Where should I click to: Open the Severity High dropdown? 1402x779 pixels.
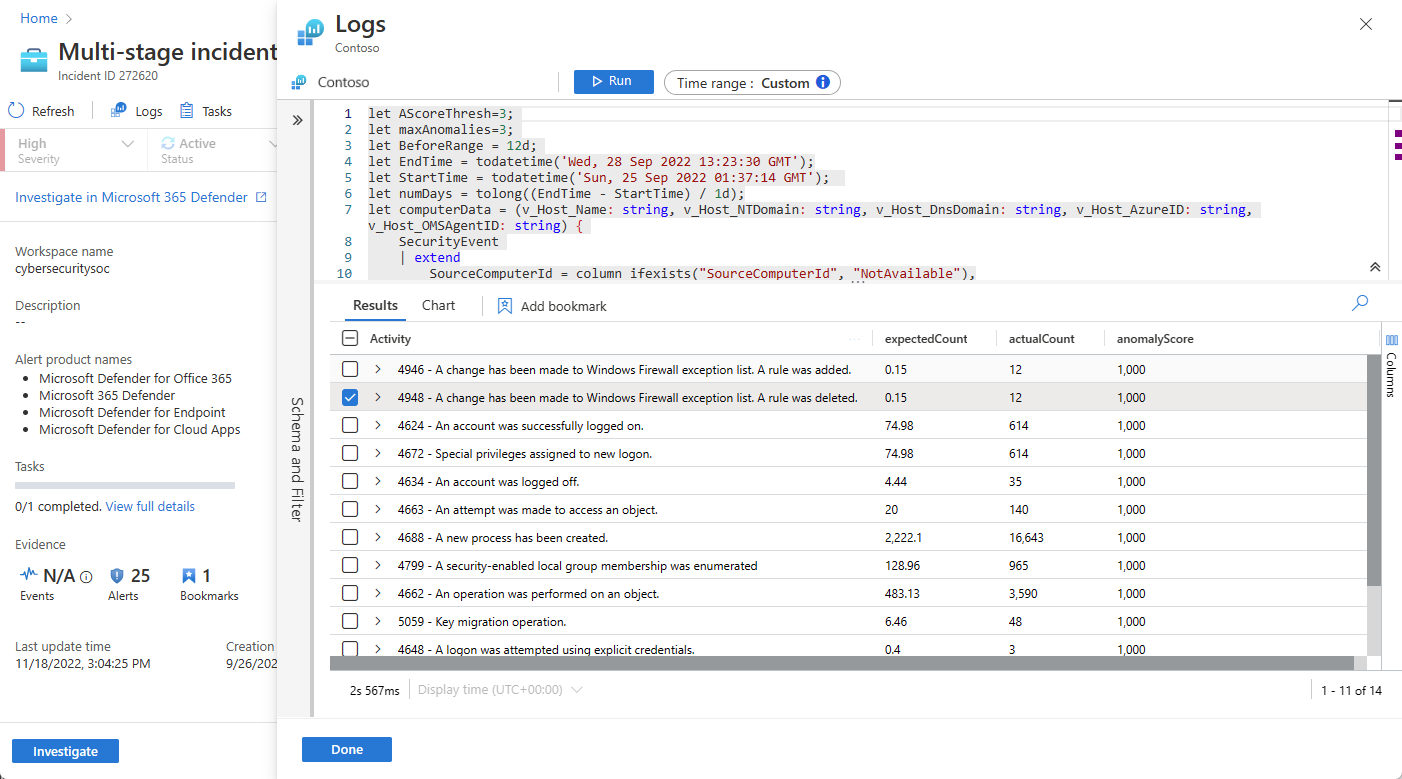point(127,144)
